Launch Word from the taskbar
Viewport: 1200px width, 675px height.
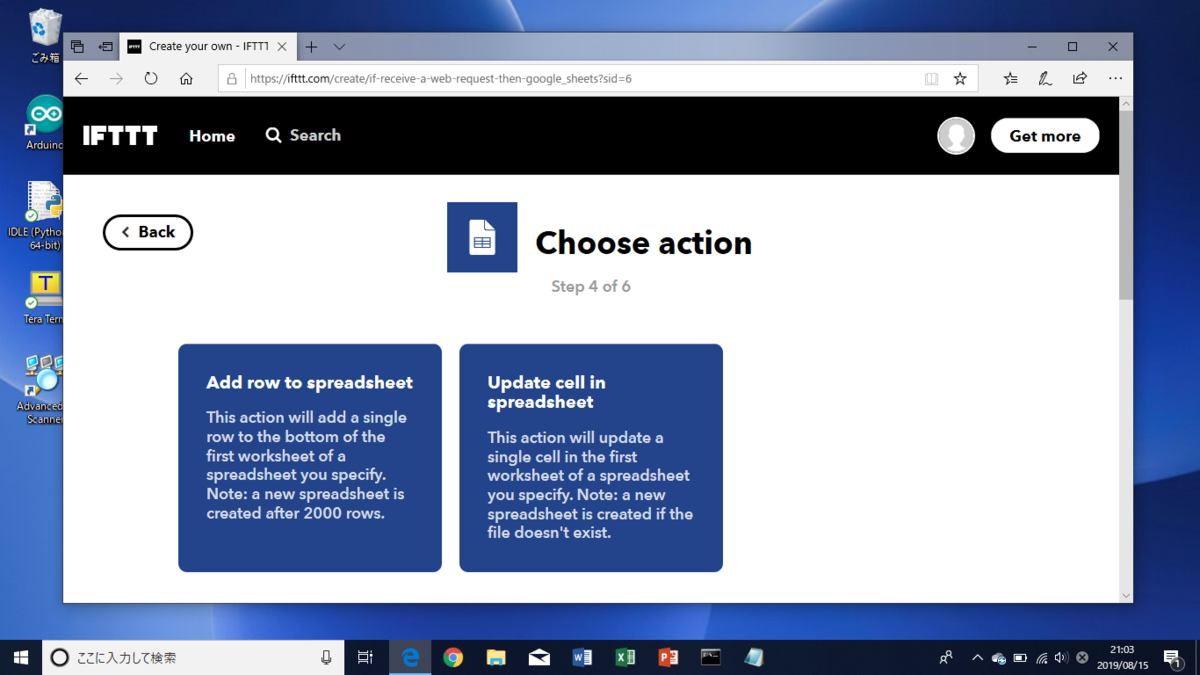tap(582, 657)
